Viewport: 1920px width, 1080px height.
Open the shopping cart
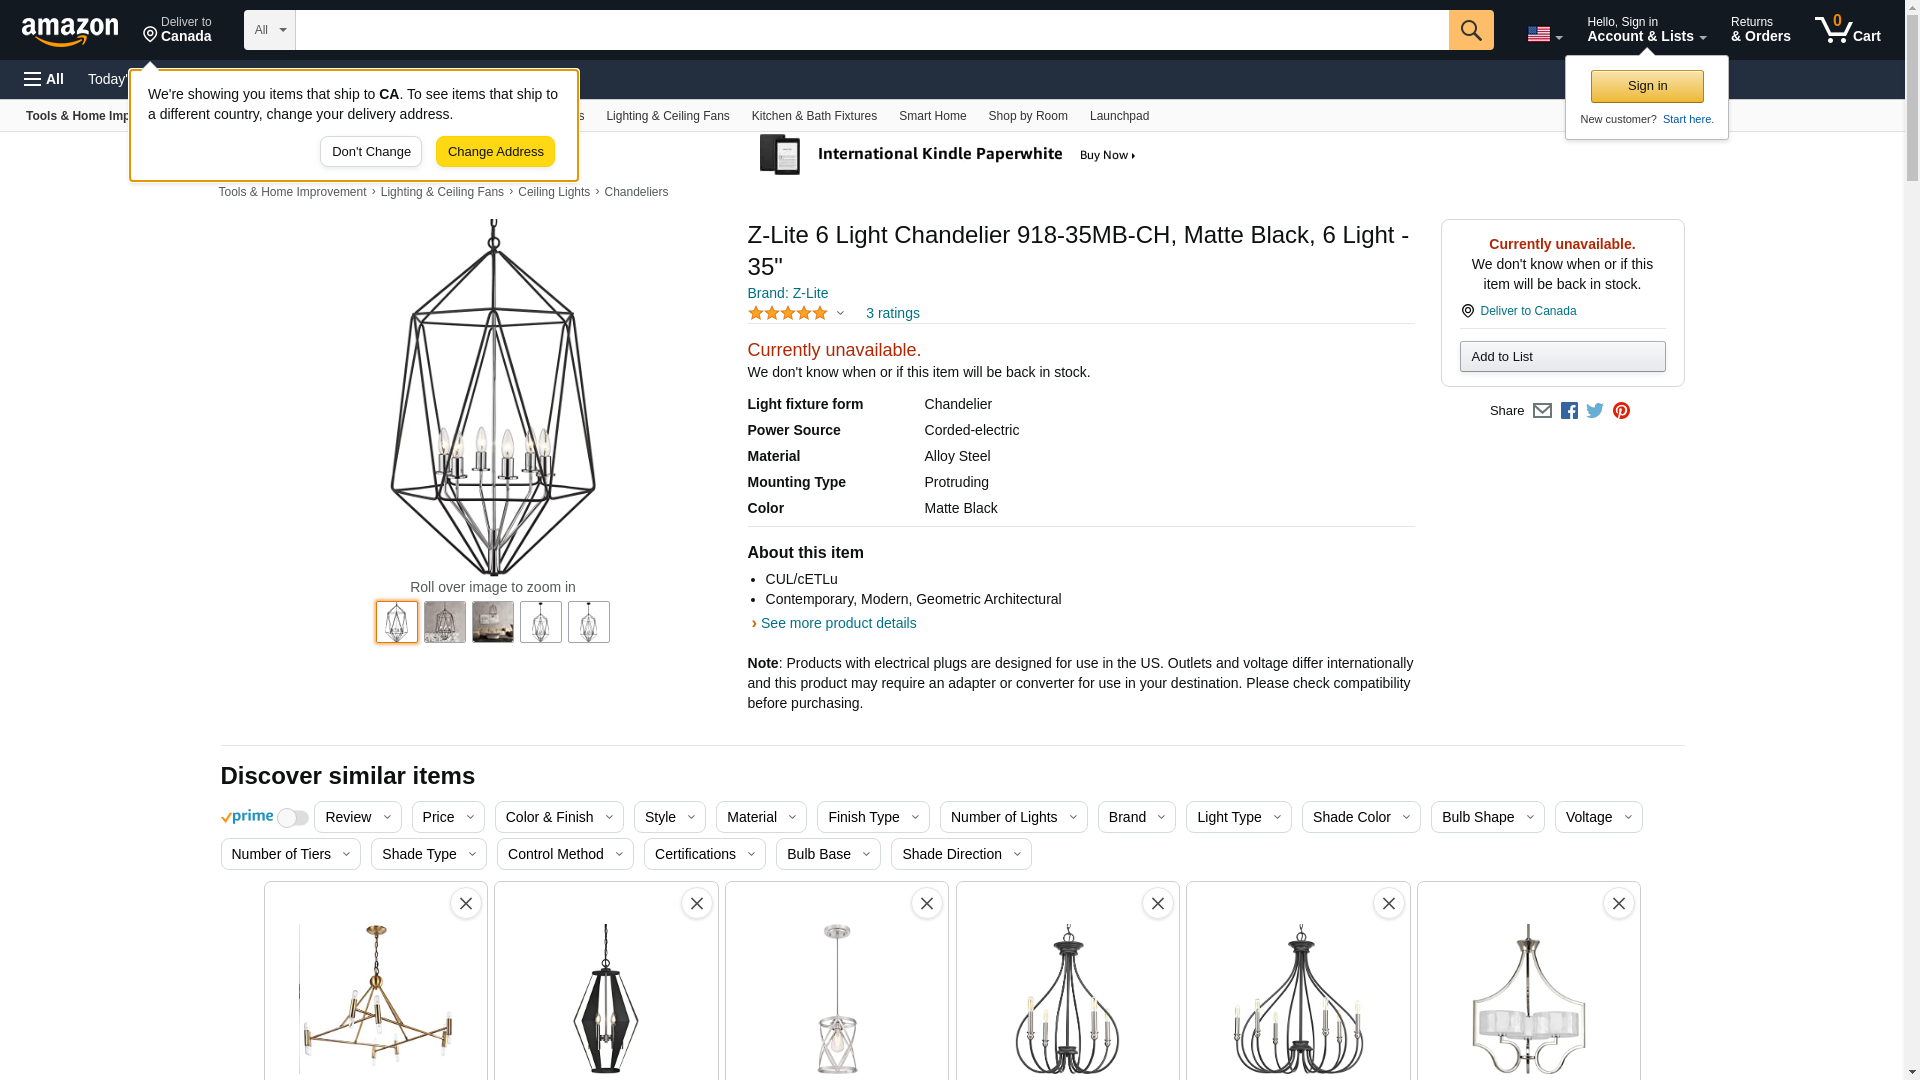[x=1847, y=30]
